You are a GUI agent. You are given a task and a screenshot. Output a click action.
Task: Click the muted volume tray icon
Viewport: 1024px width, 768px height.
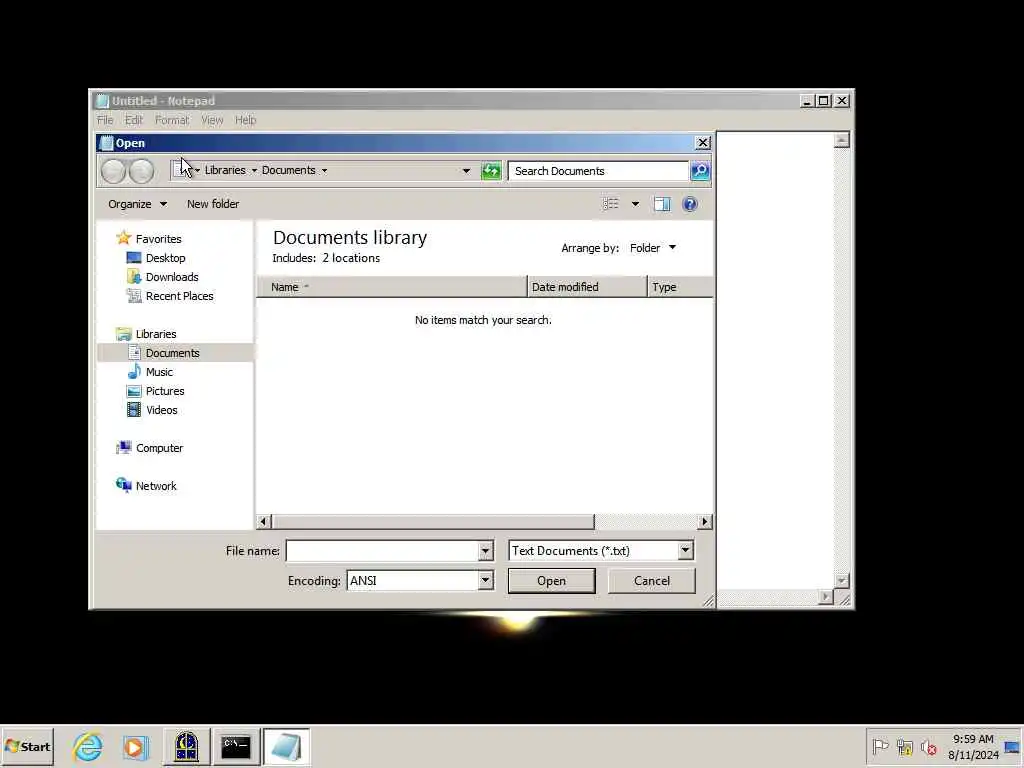click(x=928, y=746)
